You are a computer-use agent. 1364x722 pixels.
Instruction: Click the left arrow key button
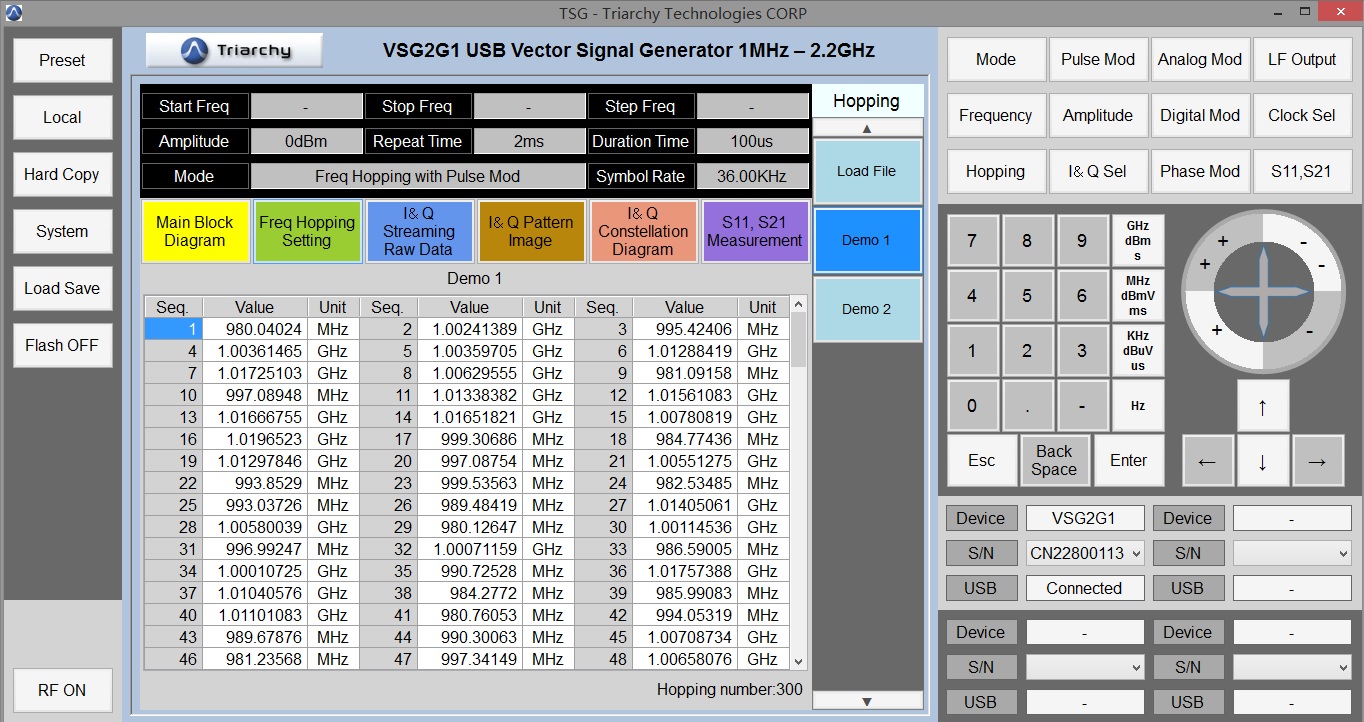tap(1207, 461)
